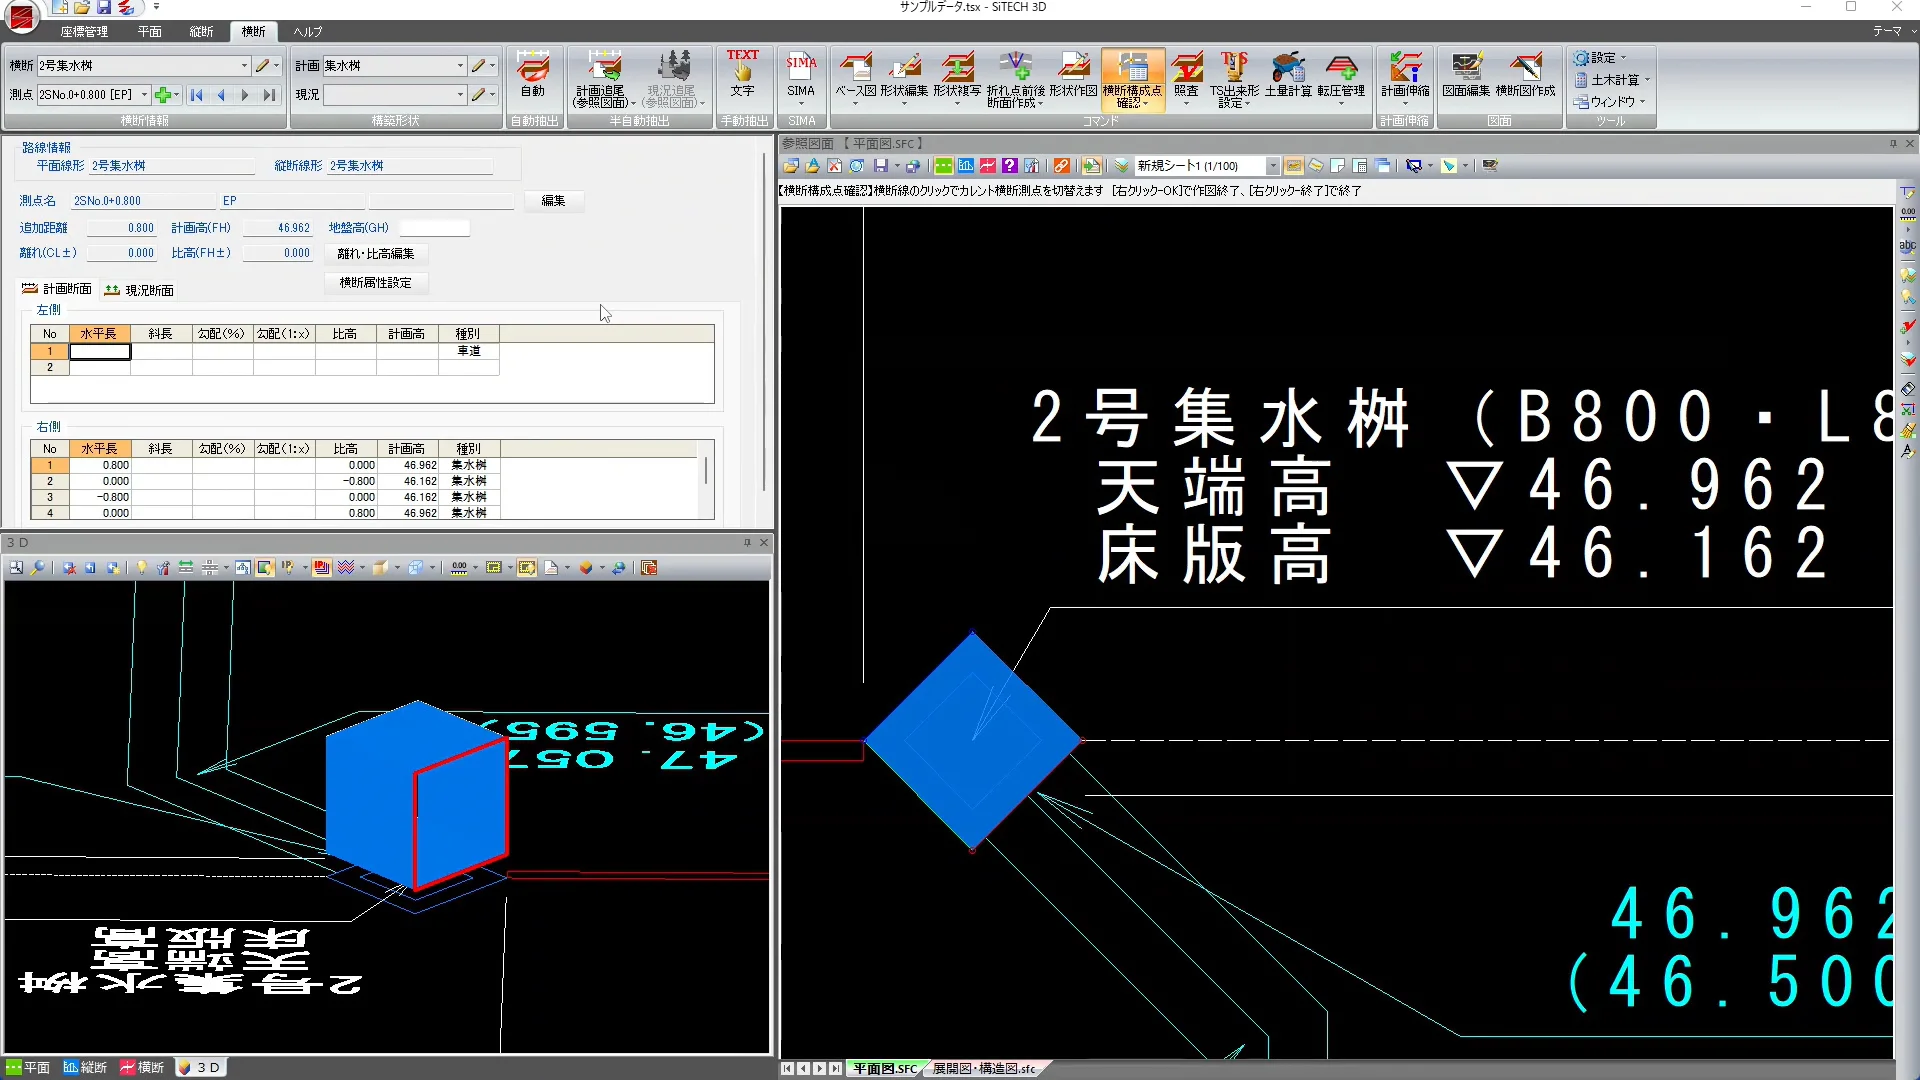Open the 展開図・構造図.sfc drawing tab
The width and height of the screenshot is (1920, 1080).
(x=984, y=1068)
